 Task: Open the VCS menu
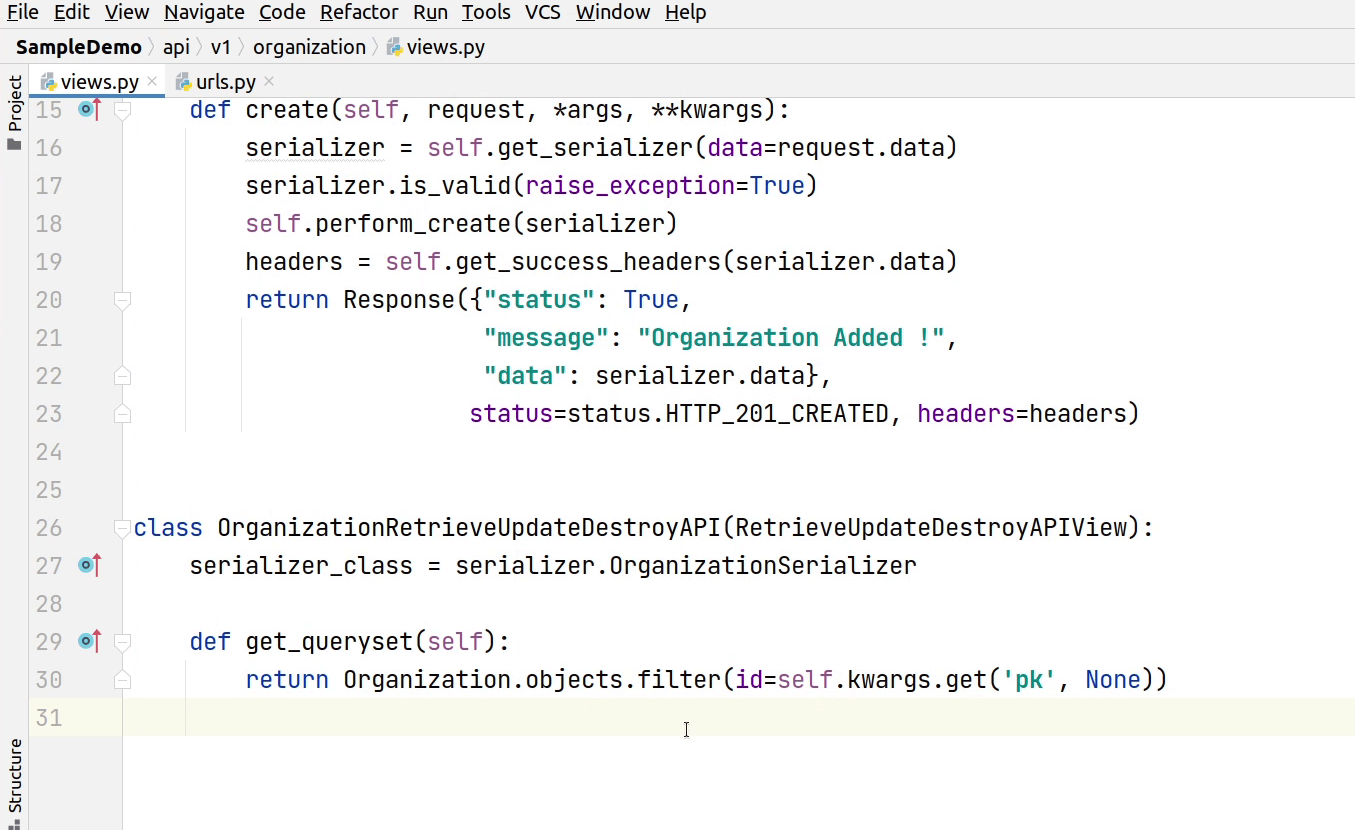(x=543, y=12)
